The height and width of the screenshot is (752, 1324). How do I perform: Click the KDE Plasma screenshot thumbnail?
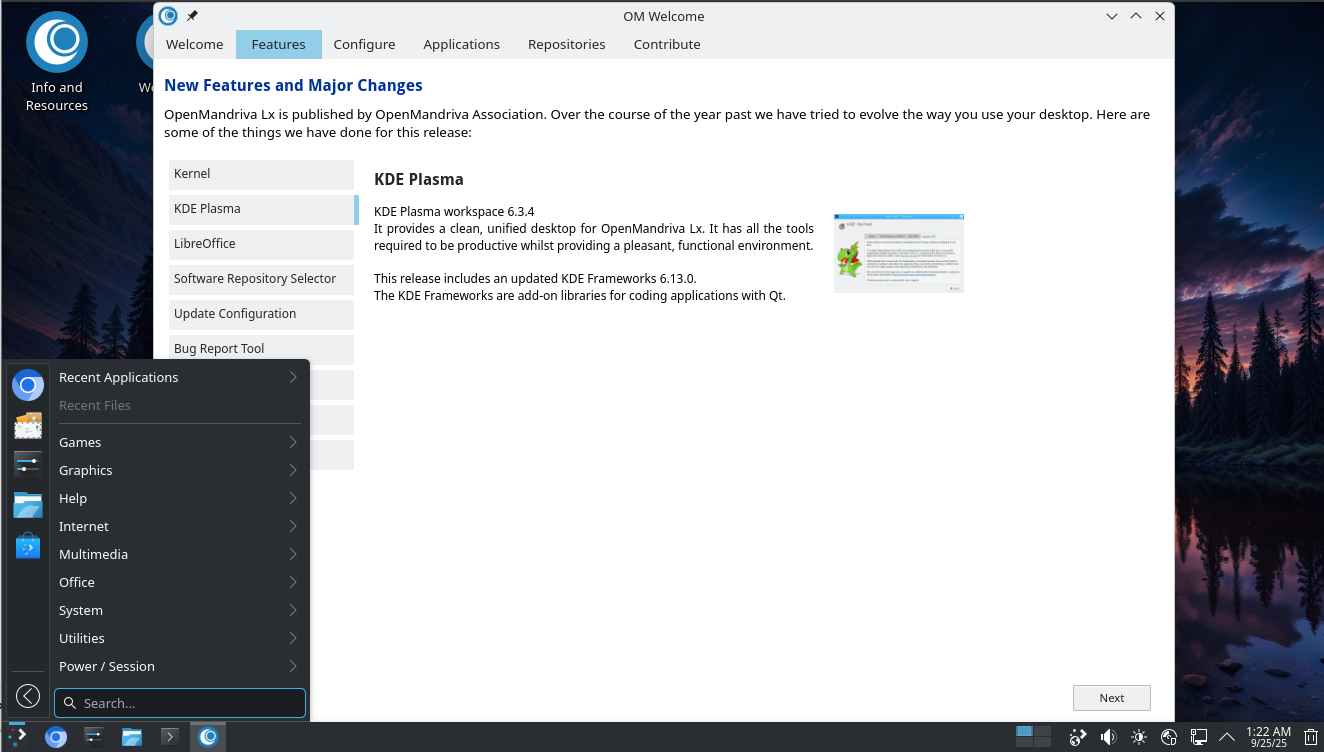[x=898, y=253]
